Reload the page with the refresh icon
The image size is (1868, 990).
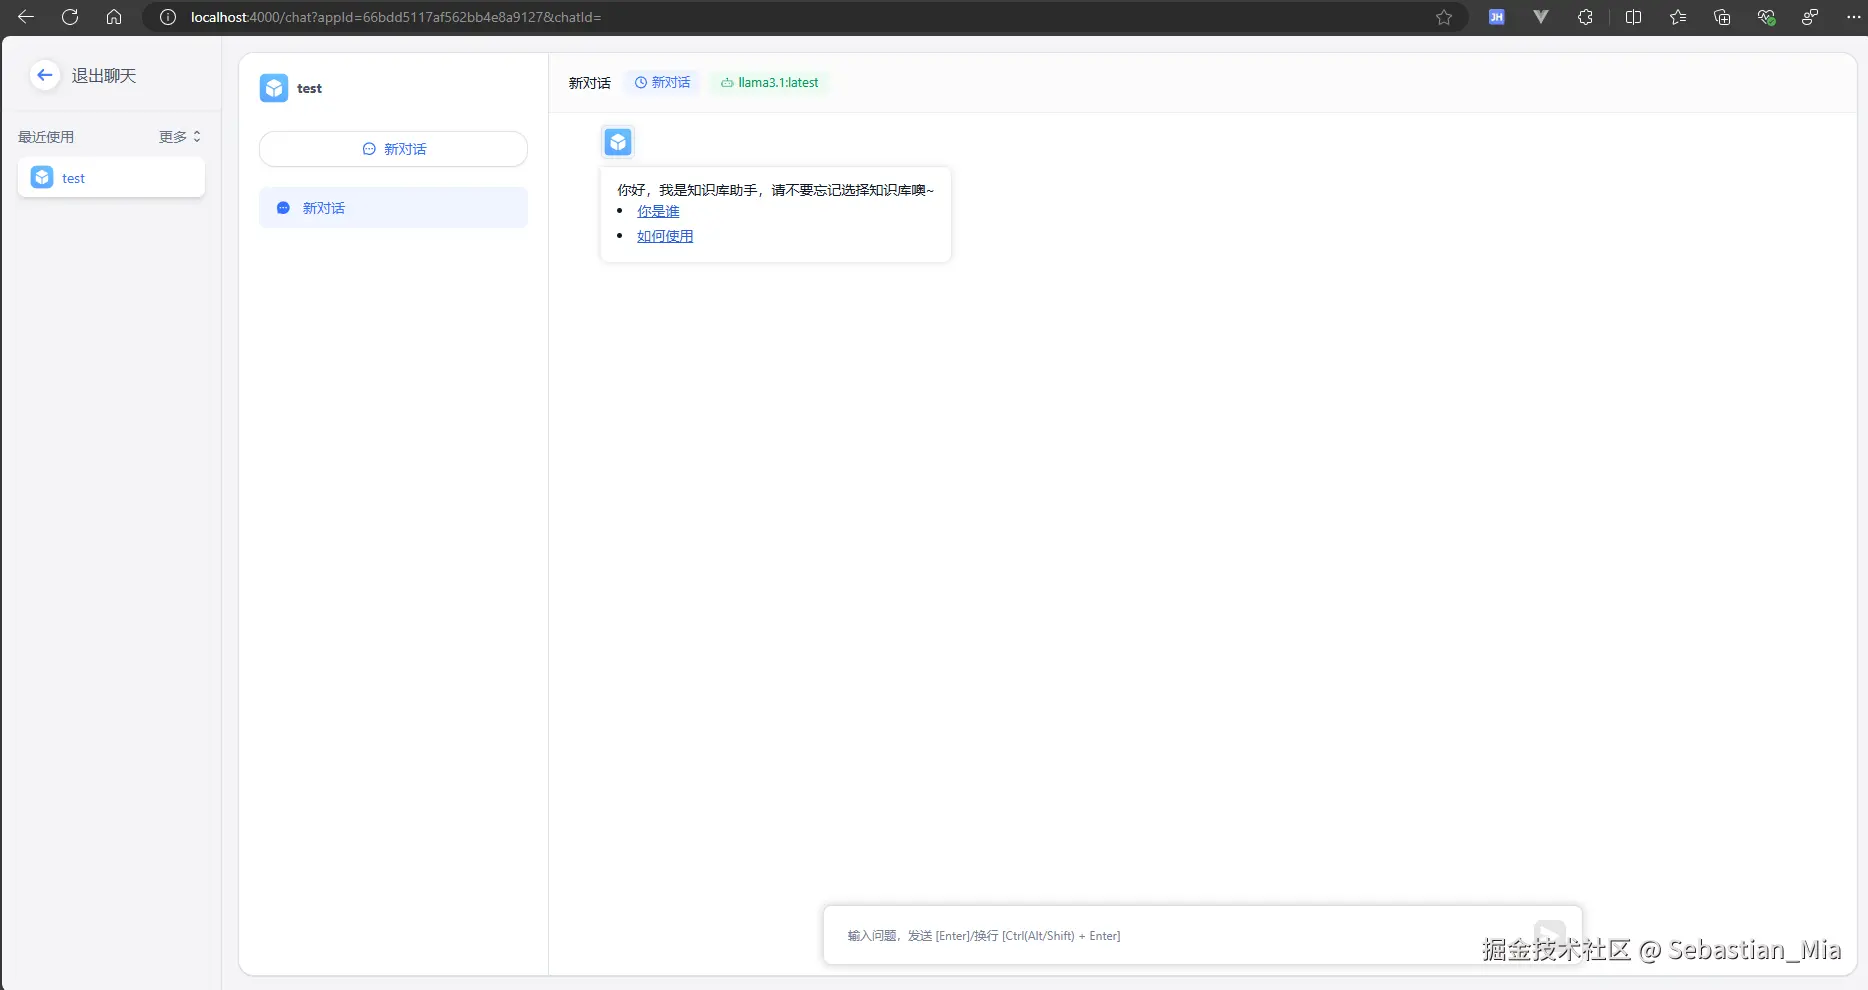[x=70, y=17]
